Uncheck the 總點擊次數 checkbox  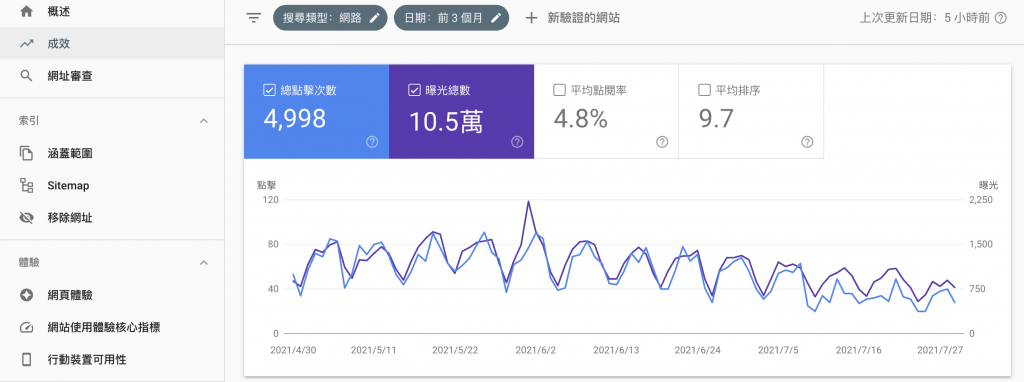click(268, 90)
